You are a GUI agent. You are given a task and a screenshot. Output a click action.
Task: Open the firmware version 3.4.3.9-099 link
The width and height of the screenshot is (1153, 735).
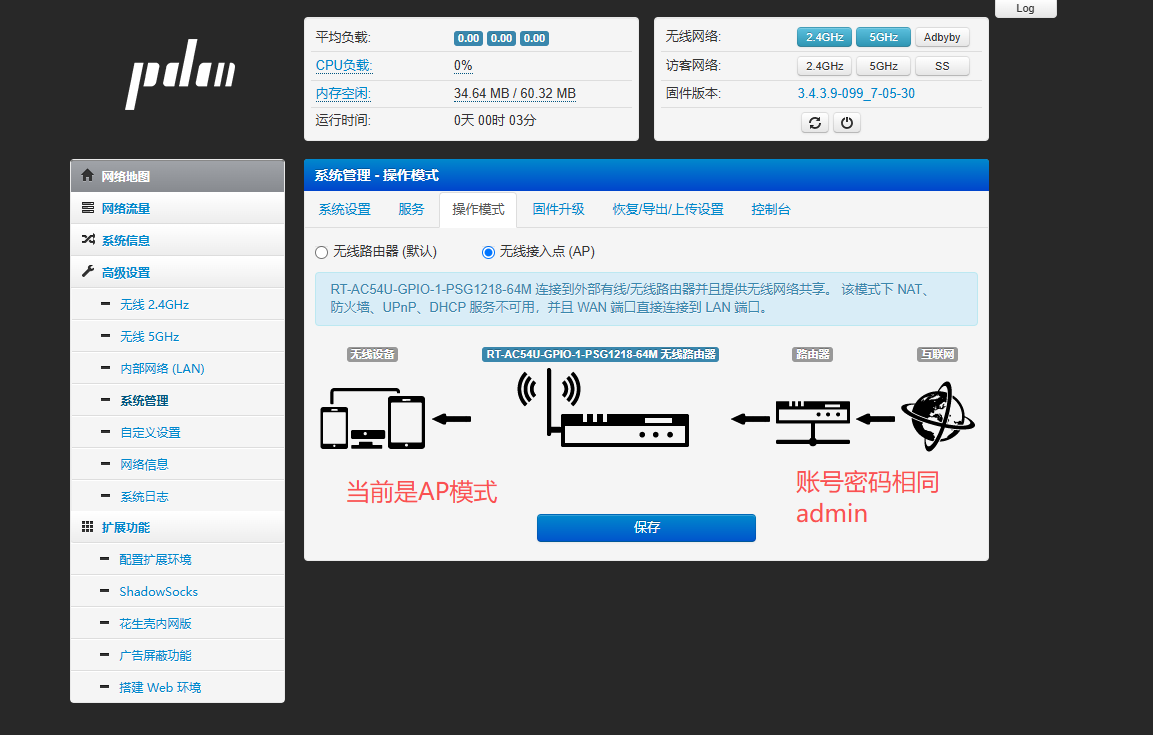[855, 93]
